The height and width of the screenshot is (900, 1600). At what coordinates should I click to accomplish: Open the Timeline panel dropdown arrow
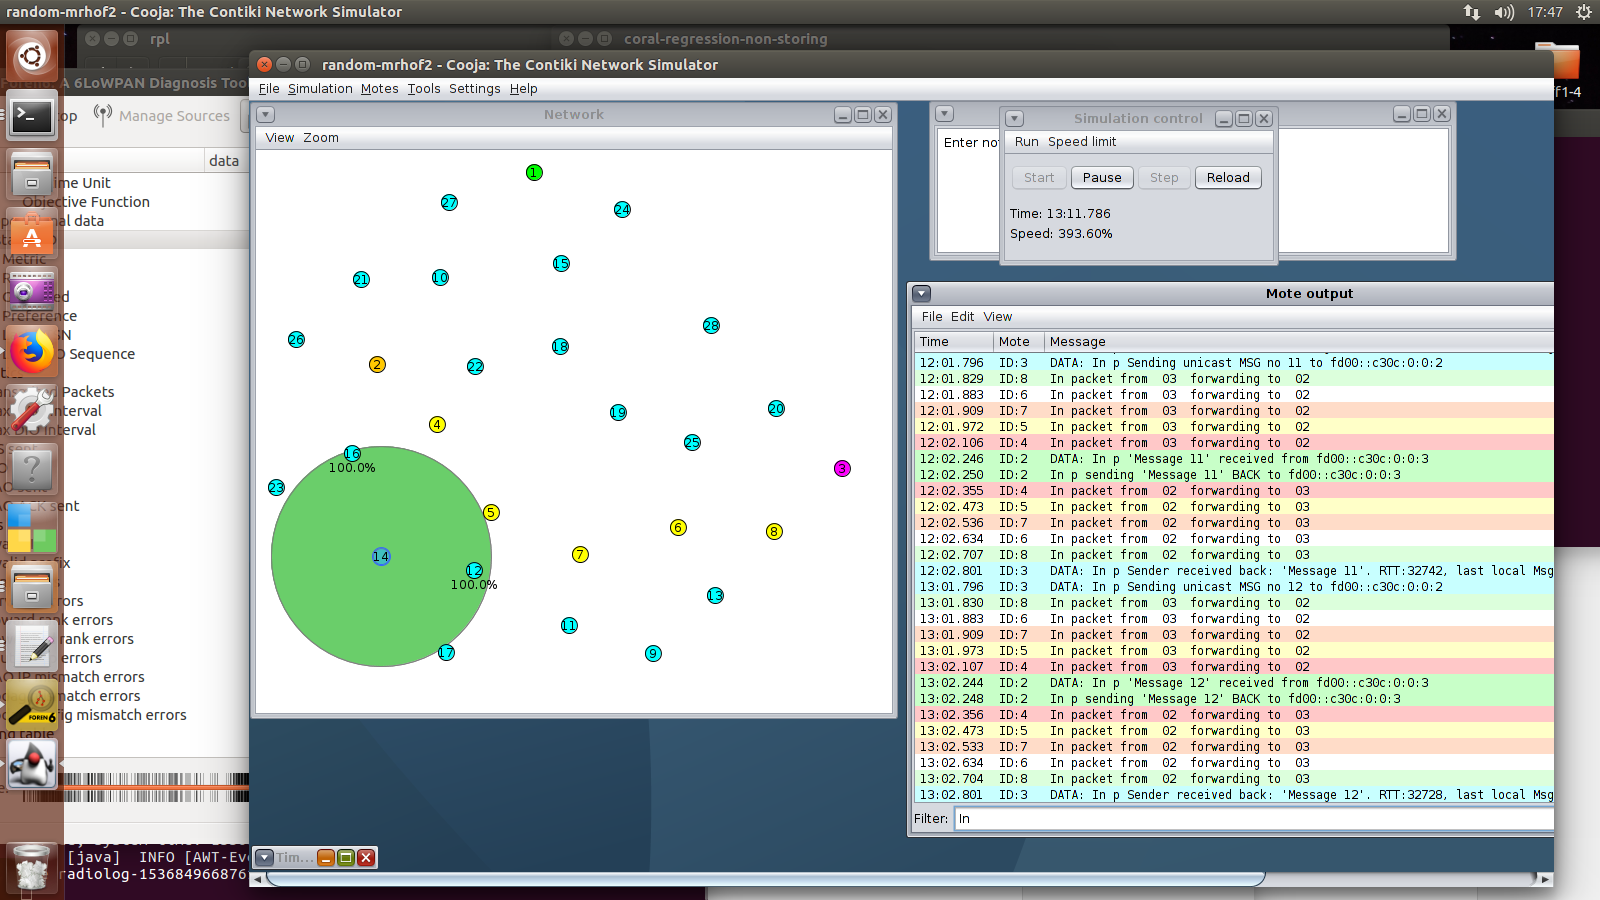point(264,858)
